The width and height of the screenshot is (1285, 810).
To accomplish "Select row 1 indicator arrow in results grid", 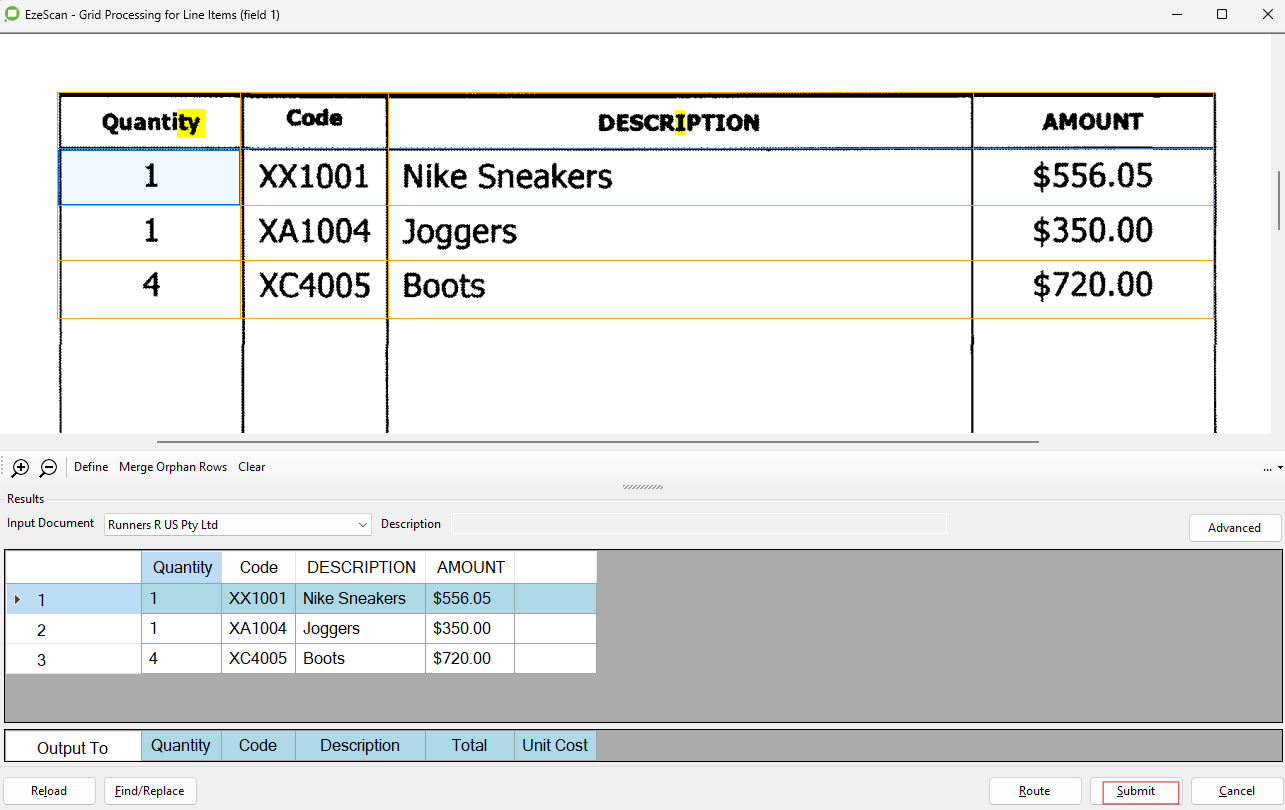I will tap(17, 600).
